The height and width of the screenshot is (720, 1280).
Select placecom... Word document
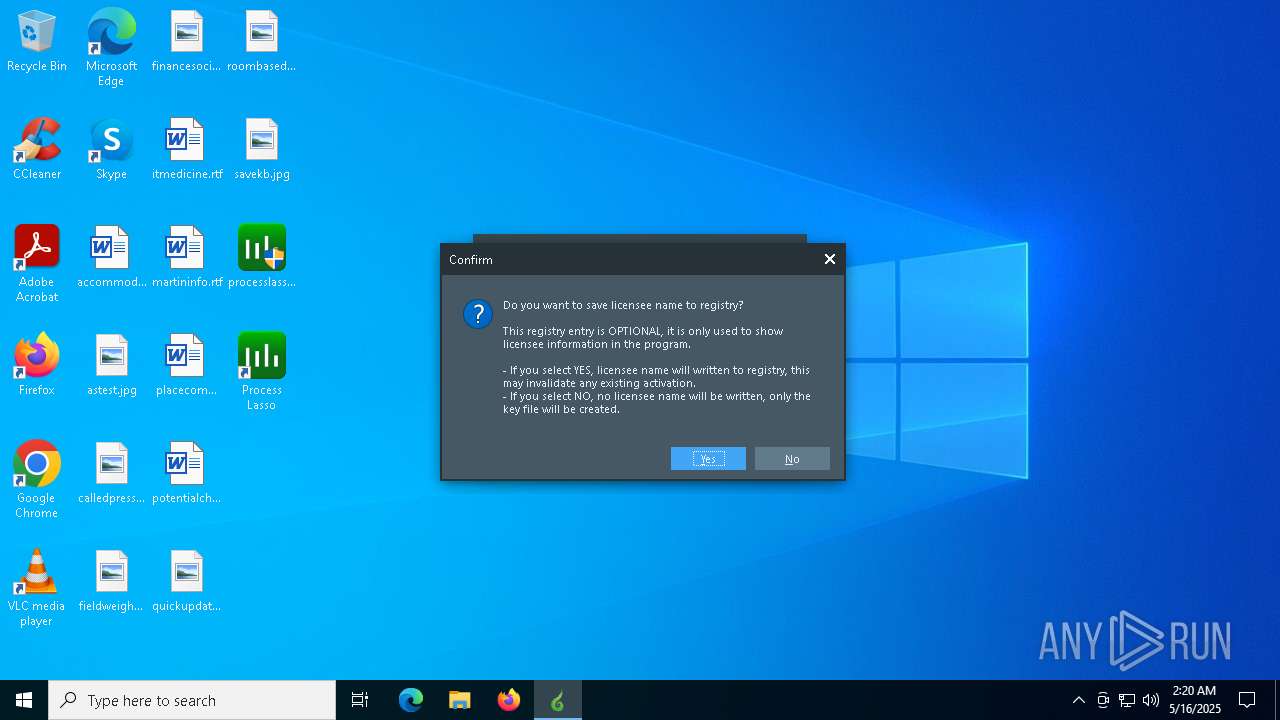pyautogui.click(x=186, y=366)
